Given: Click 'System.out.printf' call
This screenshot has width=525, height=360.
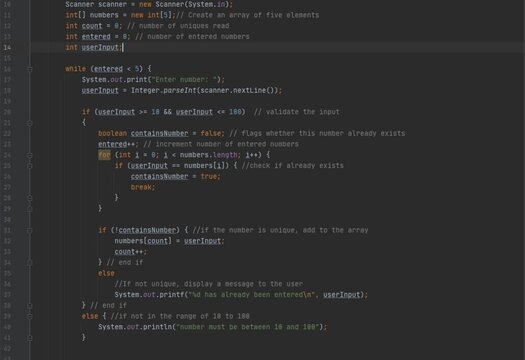Looking at the screenshot, I should 149,295.
